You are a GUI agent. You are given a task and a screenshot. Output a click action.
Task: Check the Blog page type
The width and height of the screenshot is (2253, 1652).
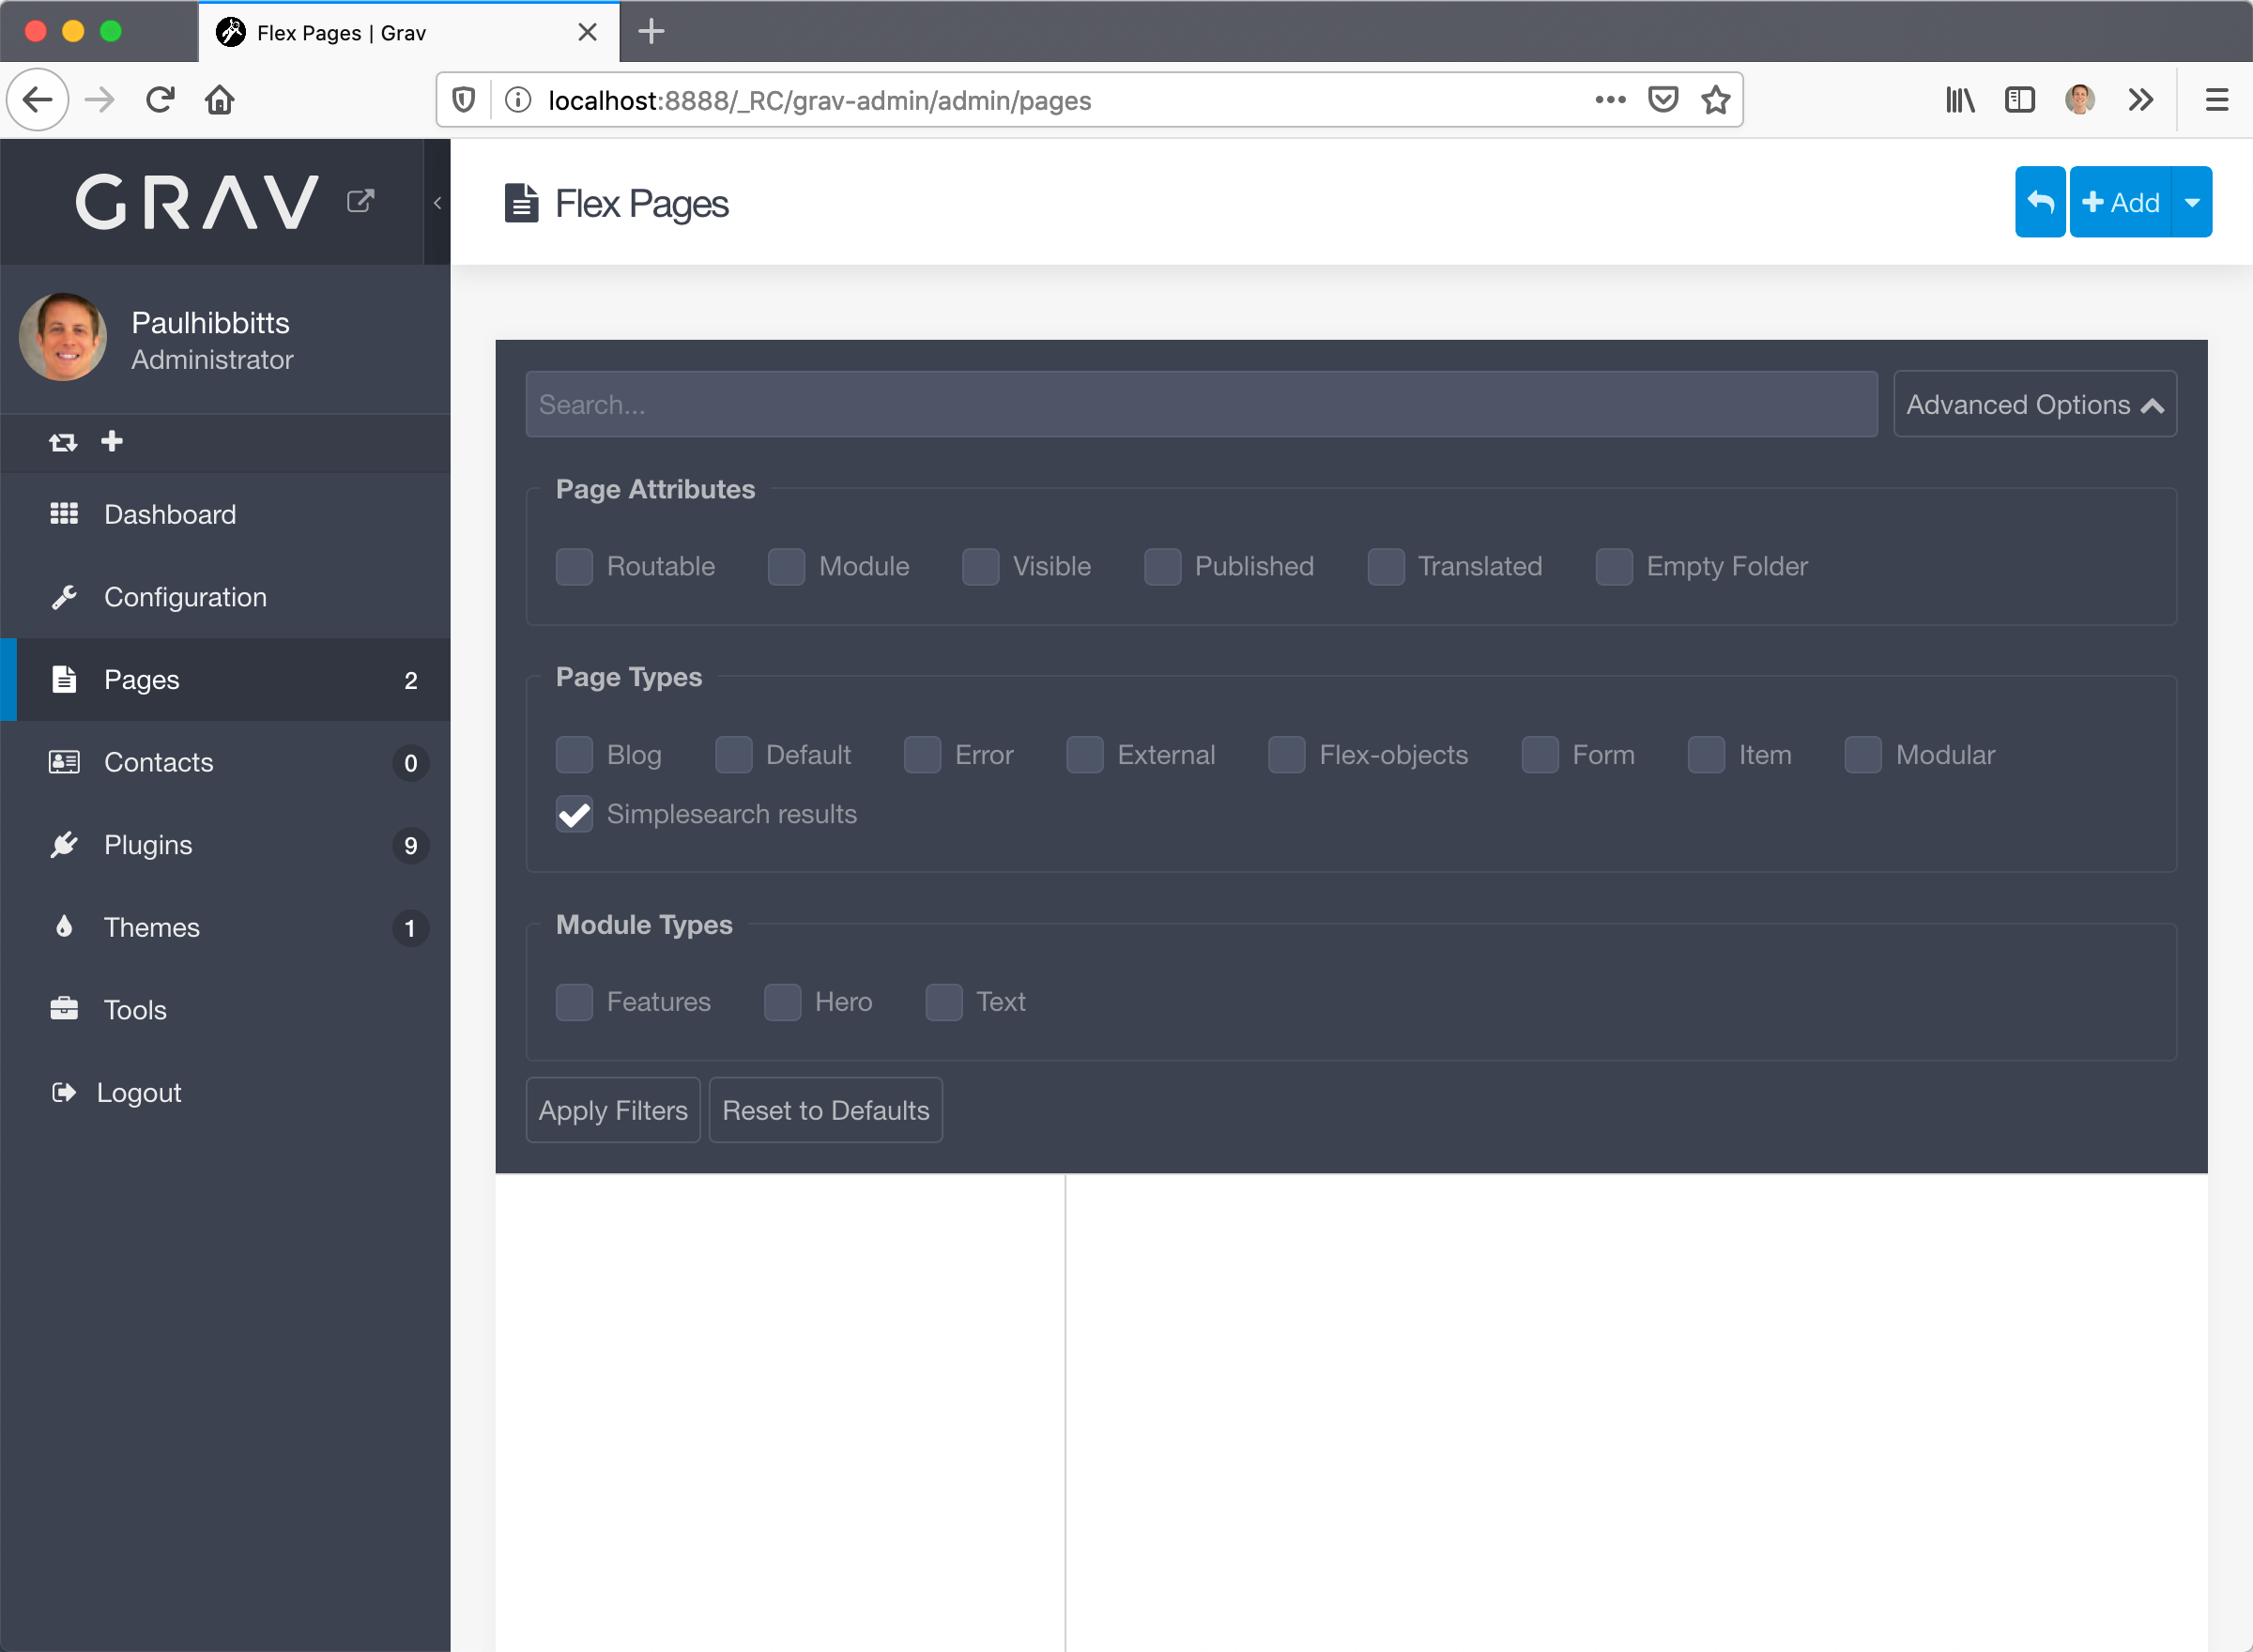coord(574,755)
